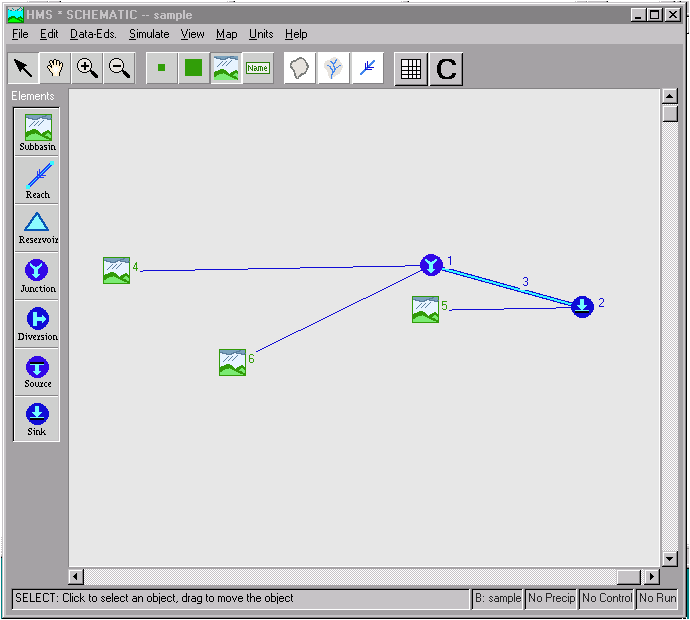Select the Reach element tool
690x620 pixels.
point(38,180)
